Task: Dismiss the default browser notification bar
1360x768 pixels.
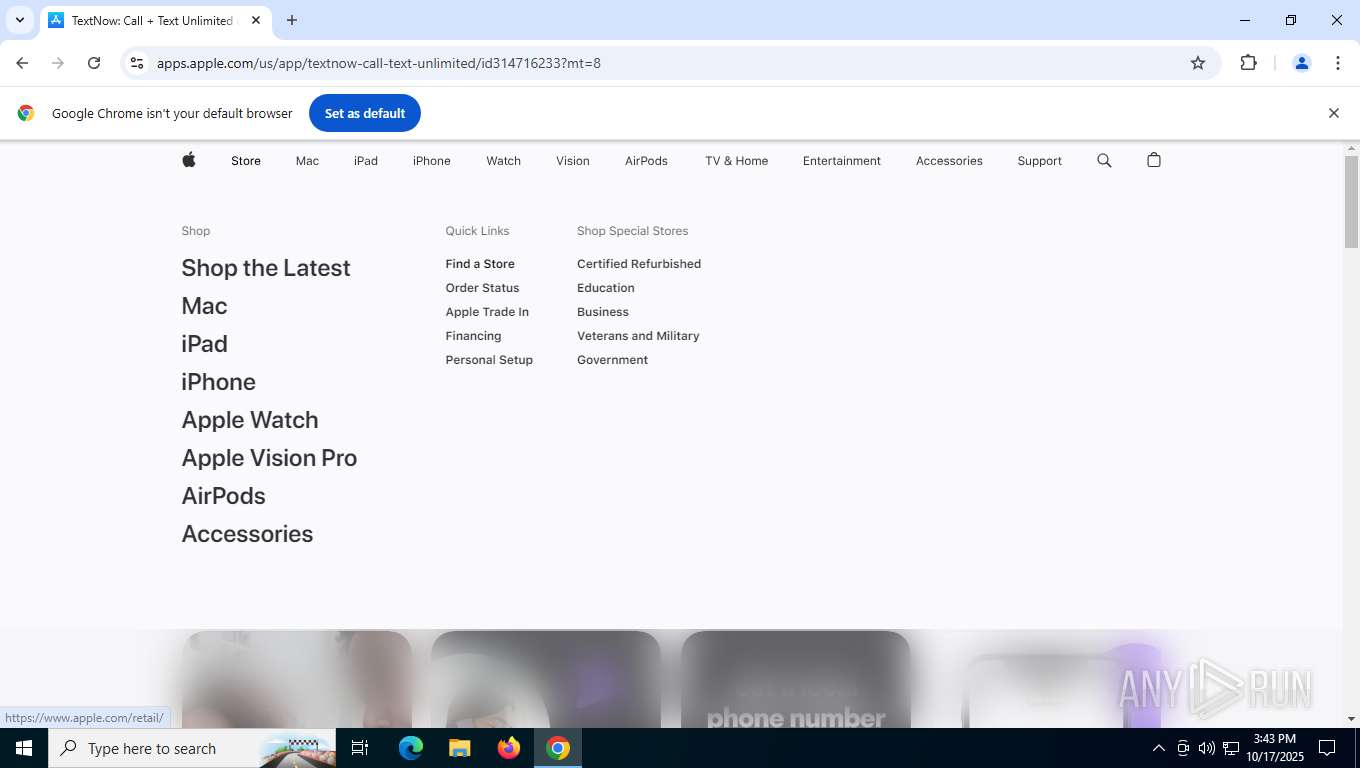Action: point(1333,113)
